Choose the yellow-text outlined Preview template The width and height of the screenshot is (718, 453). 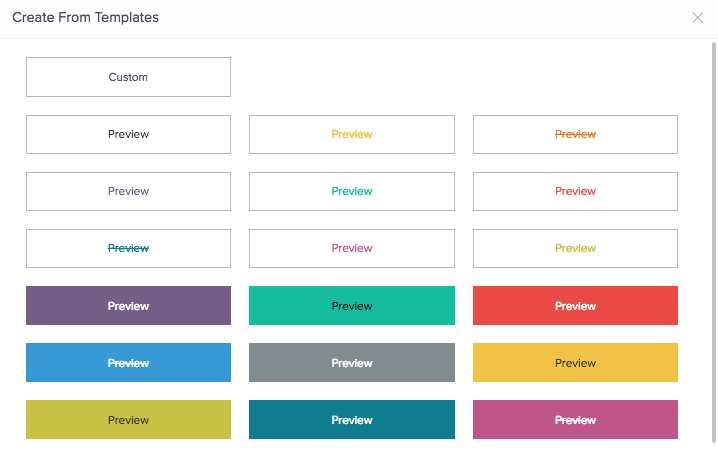click(352, 134)
